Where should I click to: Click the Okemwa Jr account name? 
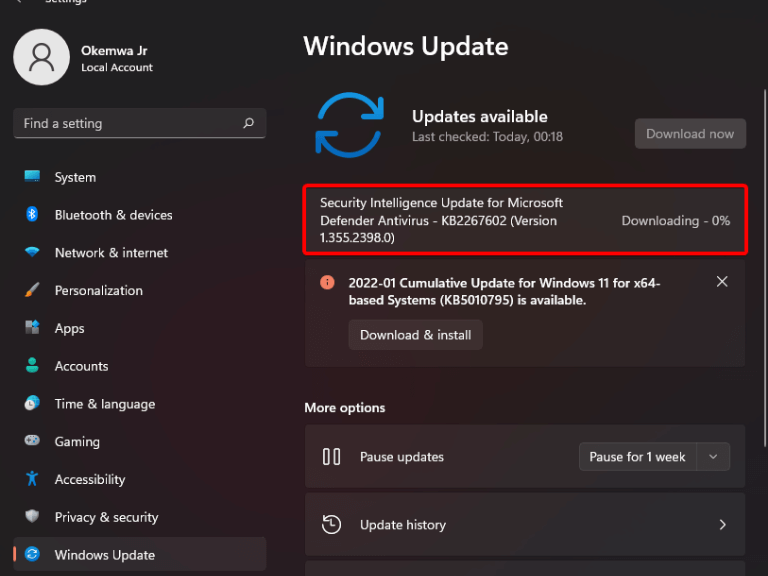pyautogui.click(x=114, y=50)
